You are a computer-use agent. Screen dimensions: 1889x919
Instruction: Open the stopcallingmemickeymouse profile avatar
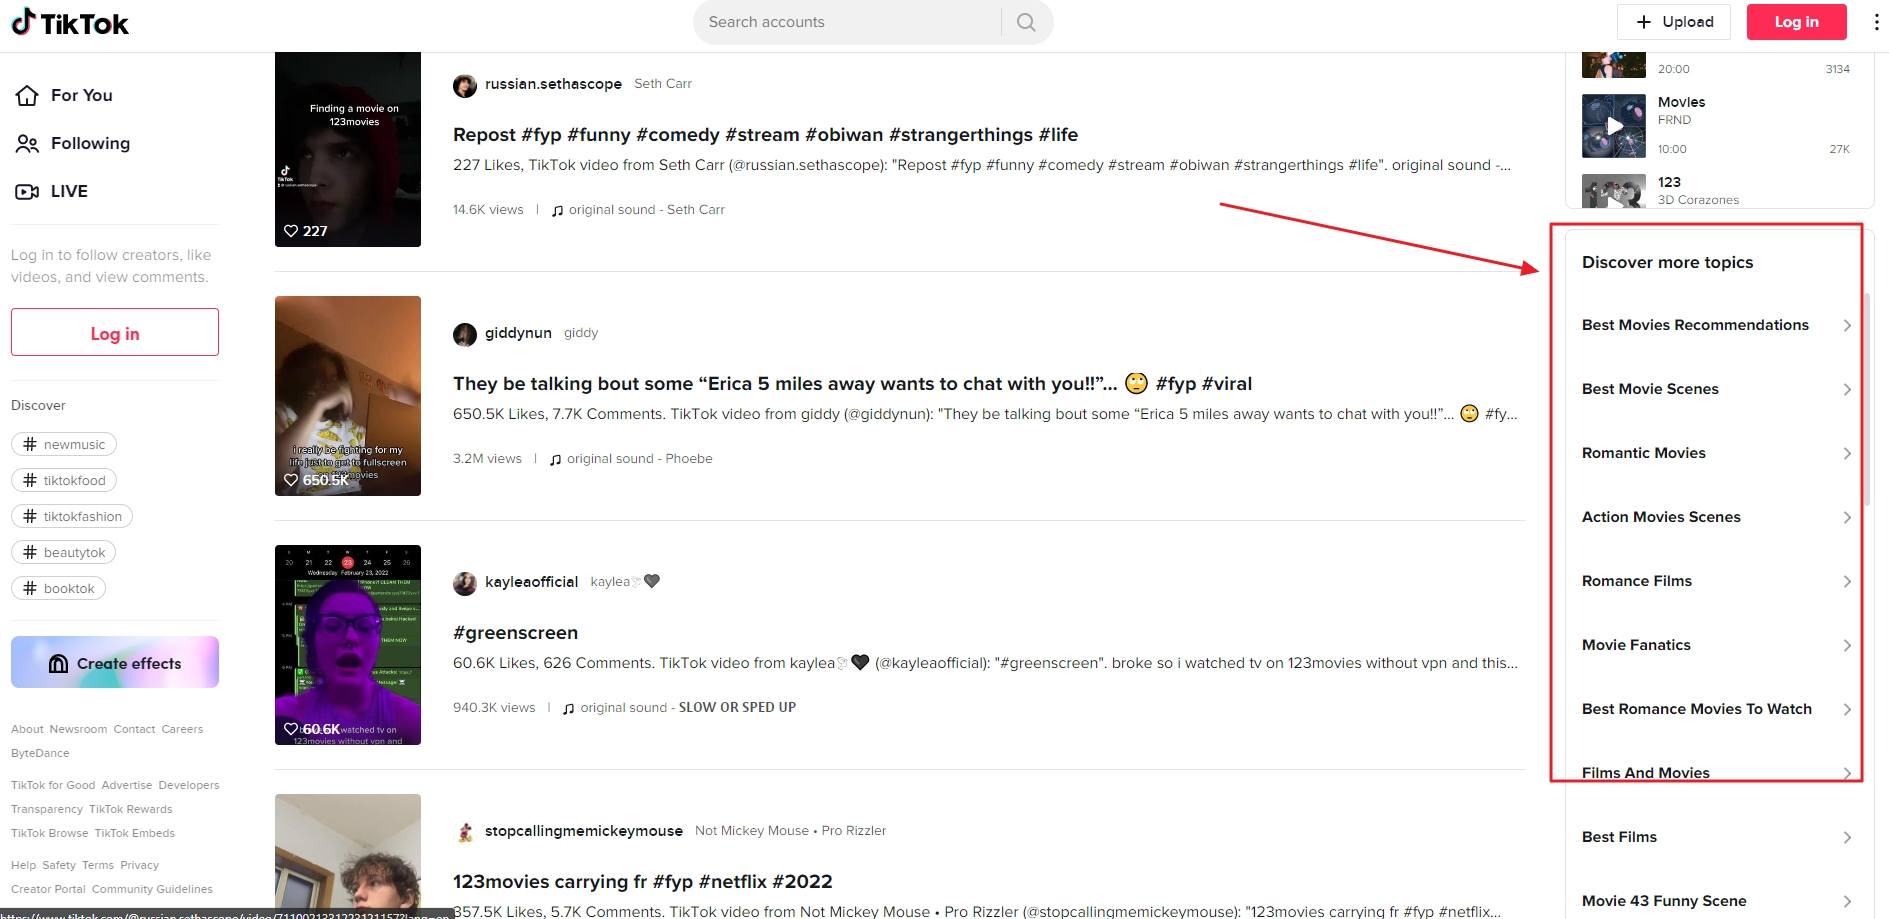pyautogui.click(x=465, y=832)
